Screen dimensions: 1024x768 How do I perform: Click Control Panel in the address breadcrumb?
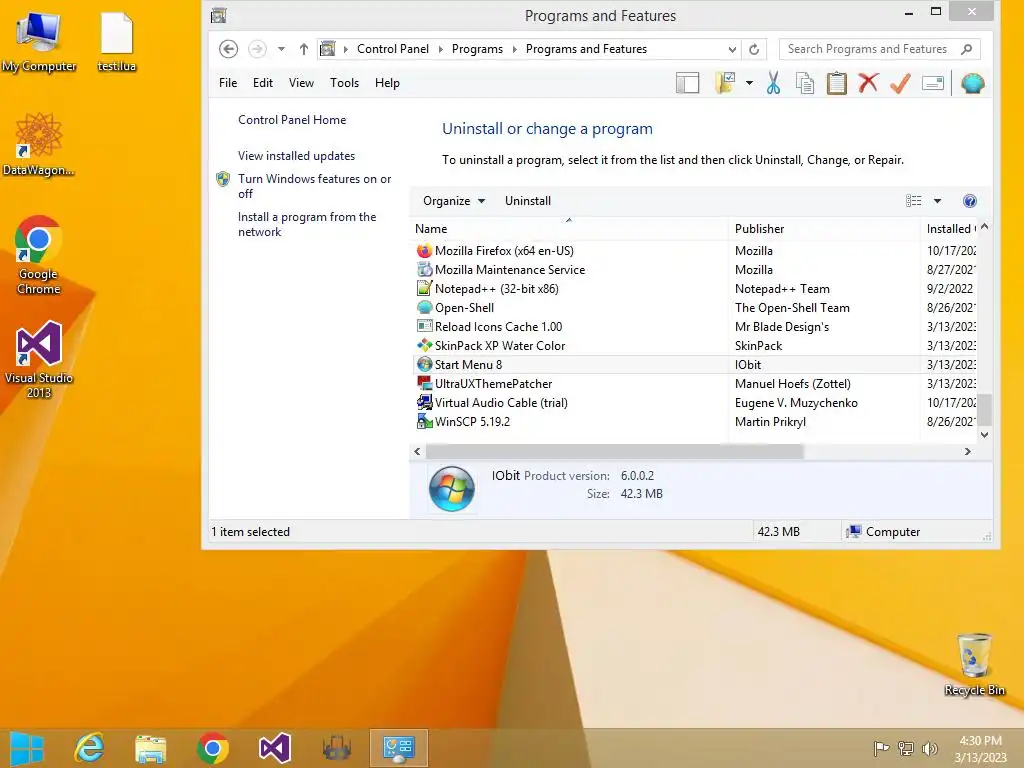pos(392,49)
